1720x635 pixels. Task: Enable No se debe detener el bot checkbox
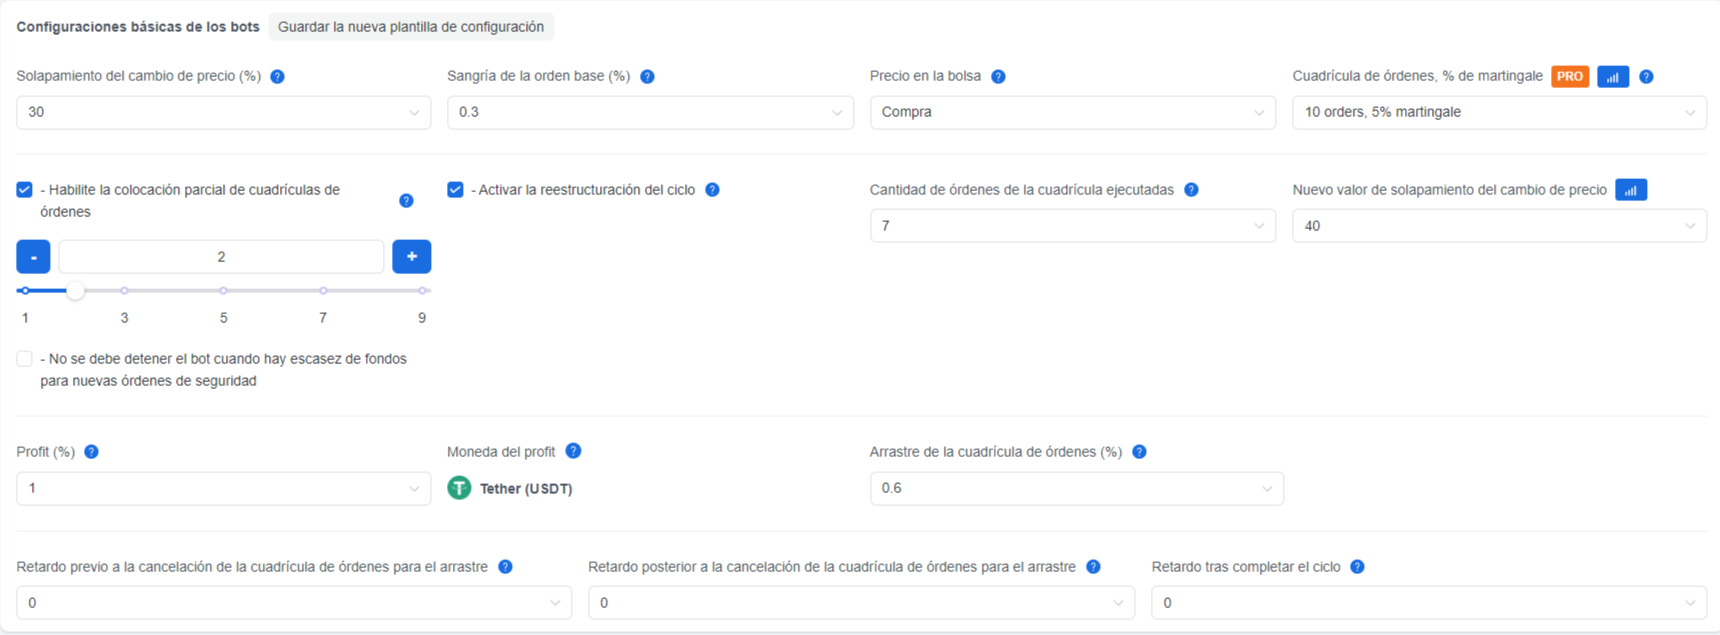(25, 359)
